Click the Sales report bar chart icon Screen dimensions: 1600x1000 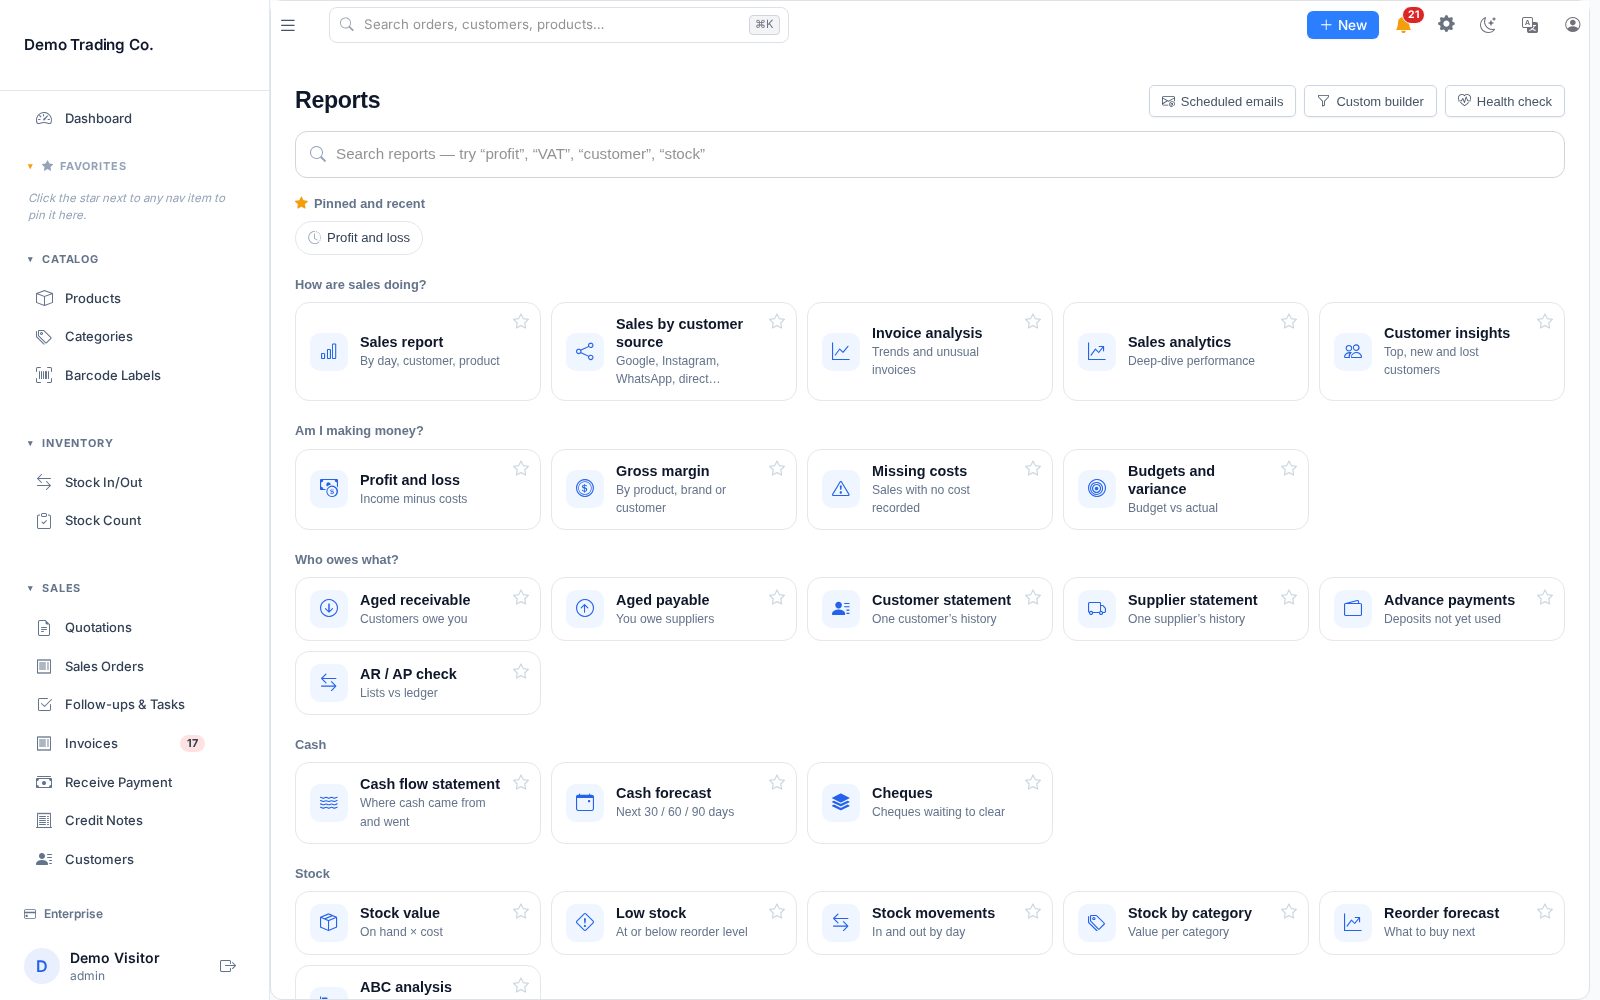tap(329, 352)
